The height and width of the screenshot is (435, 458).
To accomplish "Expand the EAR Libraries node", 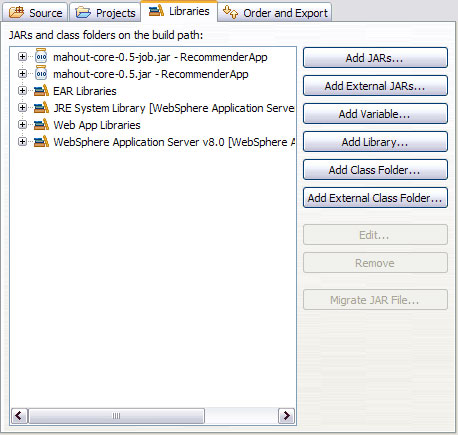I will tap(22, 90).
